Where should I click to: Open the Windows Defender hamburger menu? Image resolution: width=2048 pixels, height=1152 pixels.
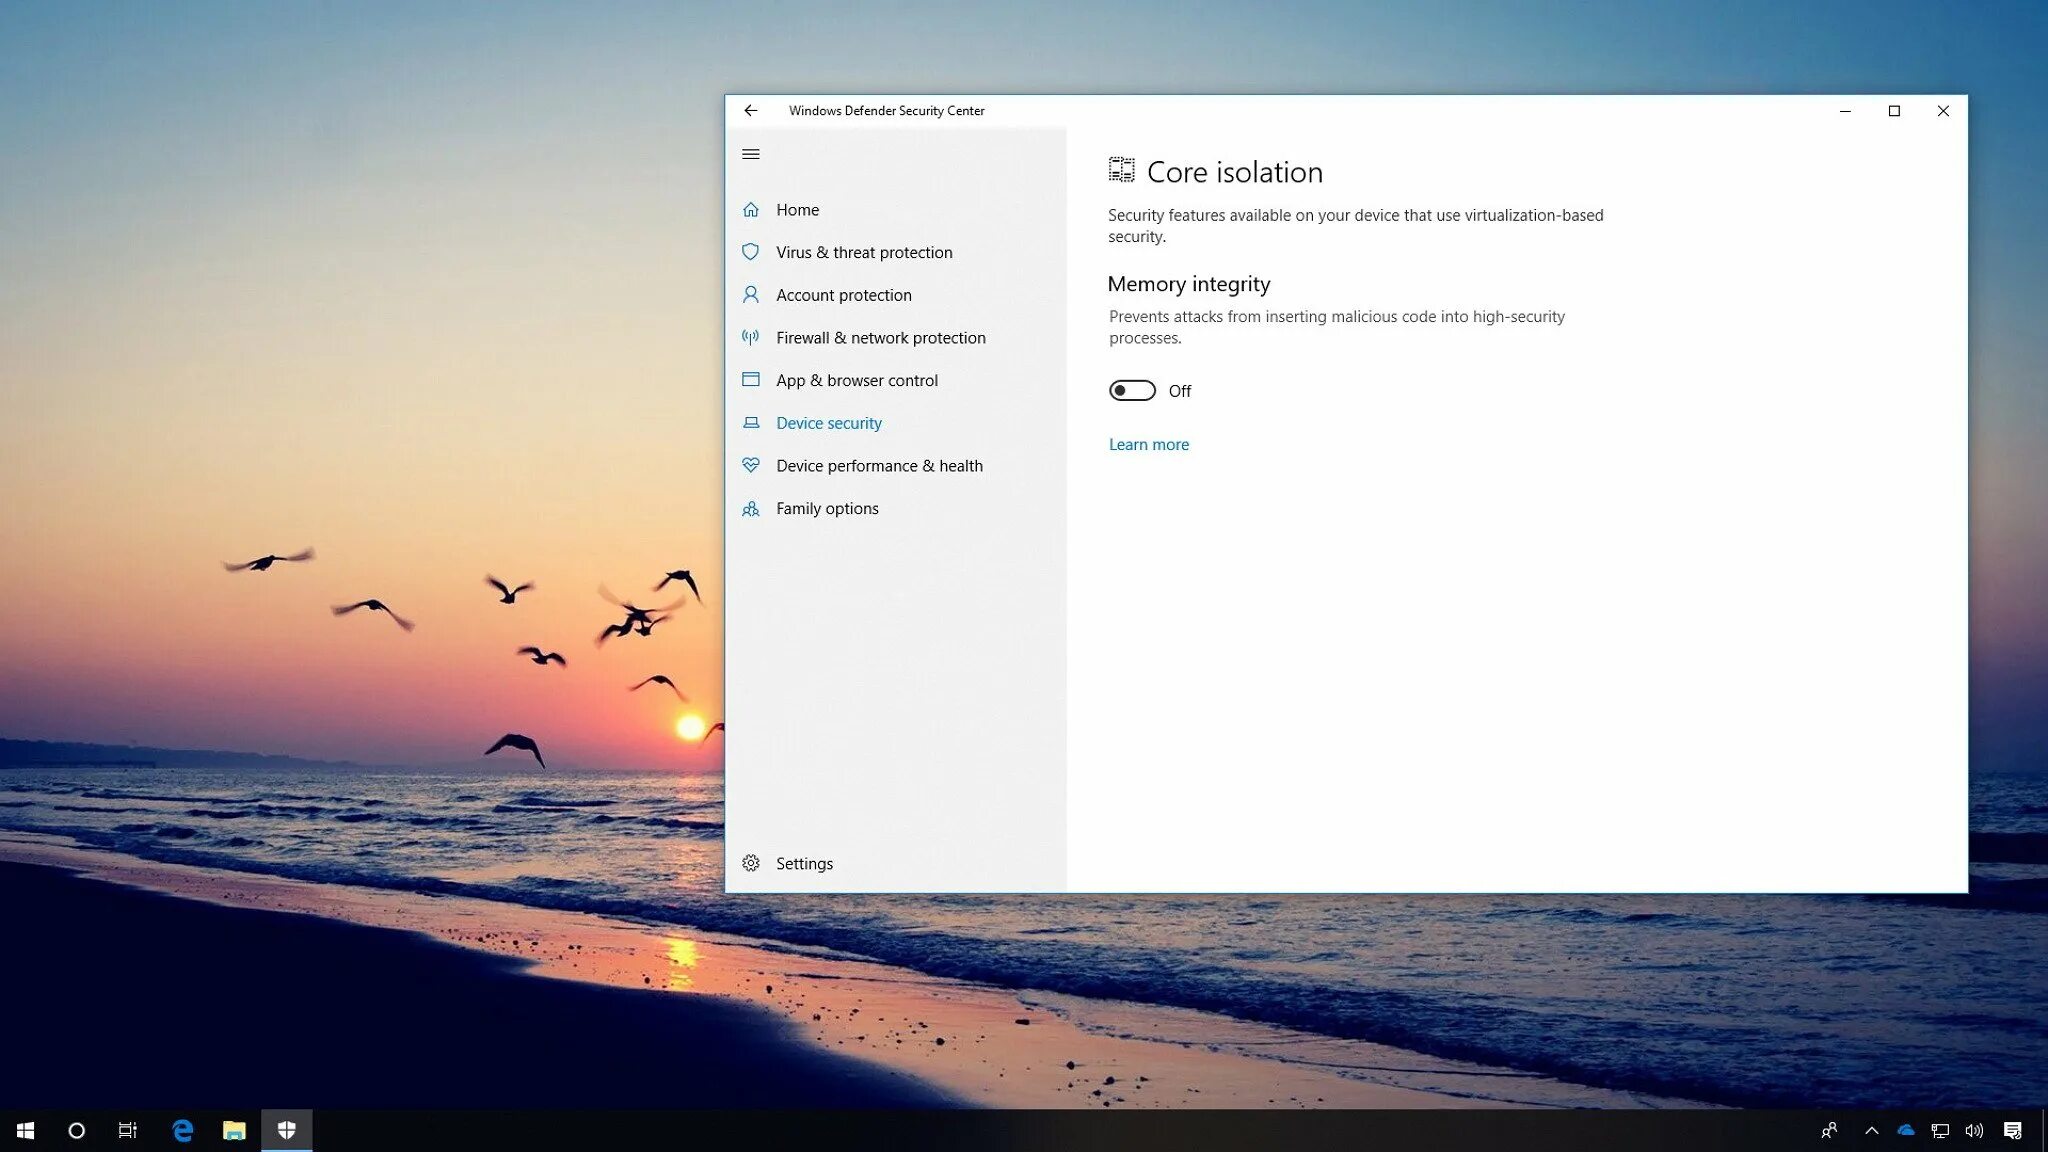pos(751,153)
